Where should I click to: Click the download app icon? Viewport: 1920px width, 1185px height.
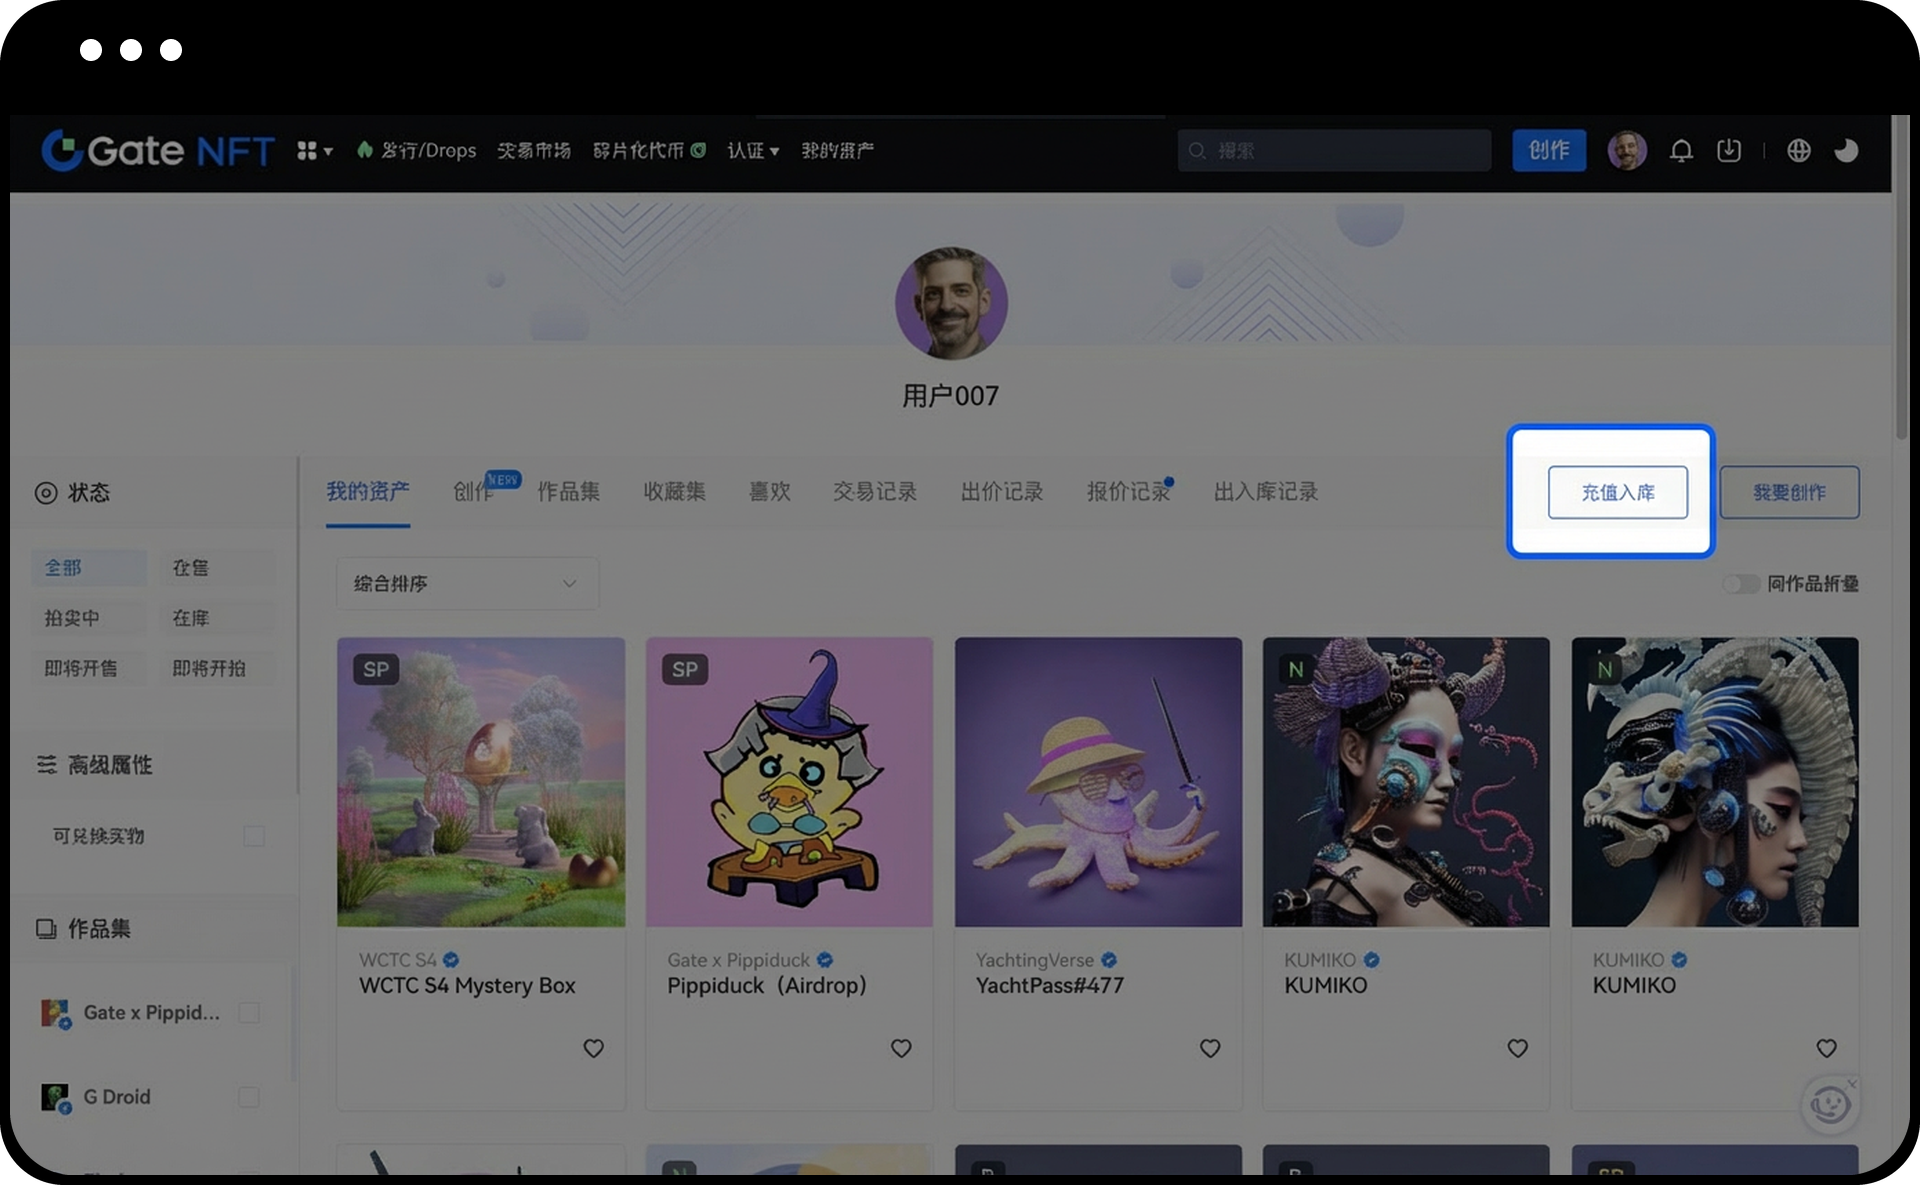pos(1728,151)
